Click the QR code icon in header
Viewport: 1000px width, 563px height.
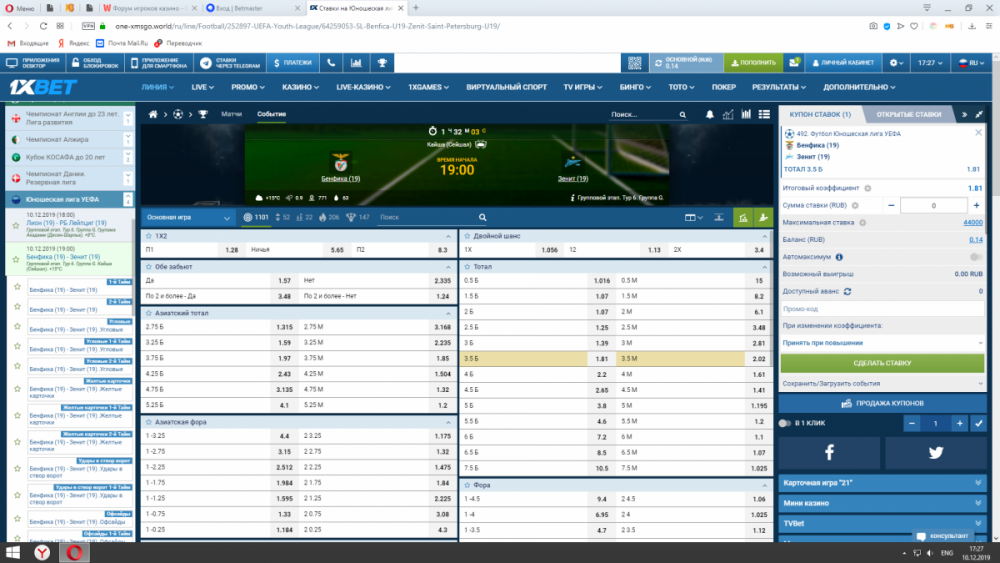click(633, 62)
